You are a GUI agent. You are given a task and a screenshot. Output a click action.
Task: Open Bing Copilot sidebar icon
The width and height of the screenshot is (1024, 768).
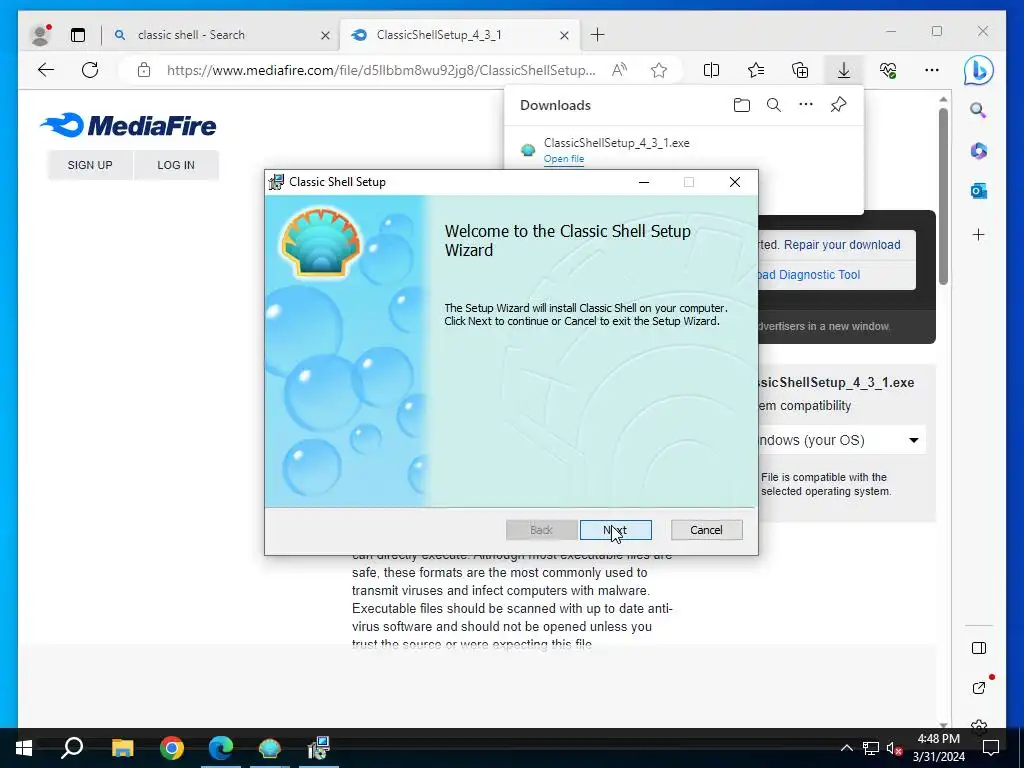978,71
